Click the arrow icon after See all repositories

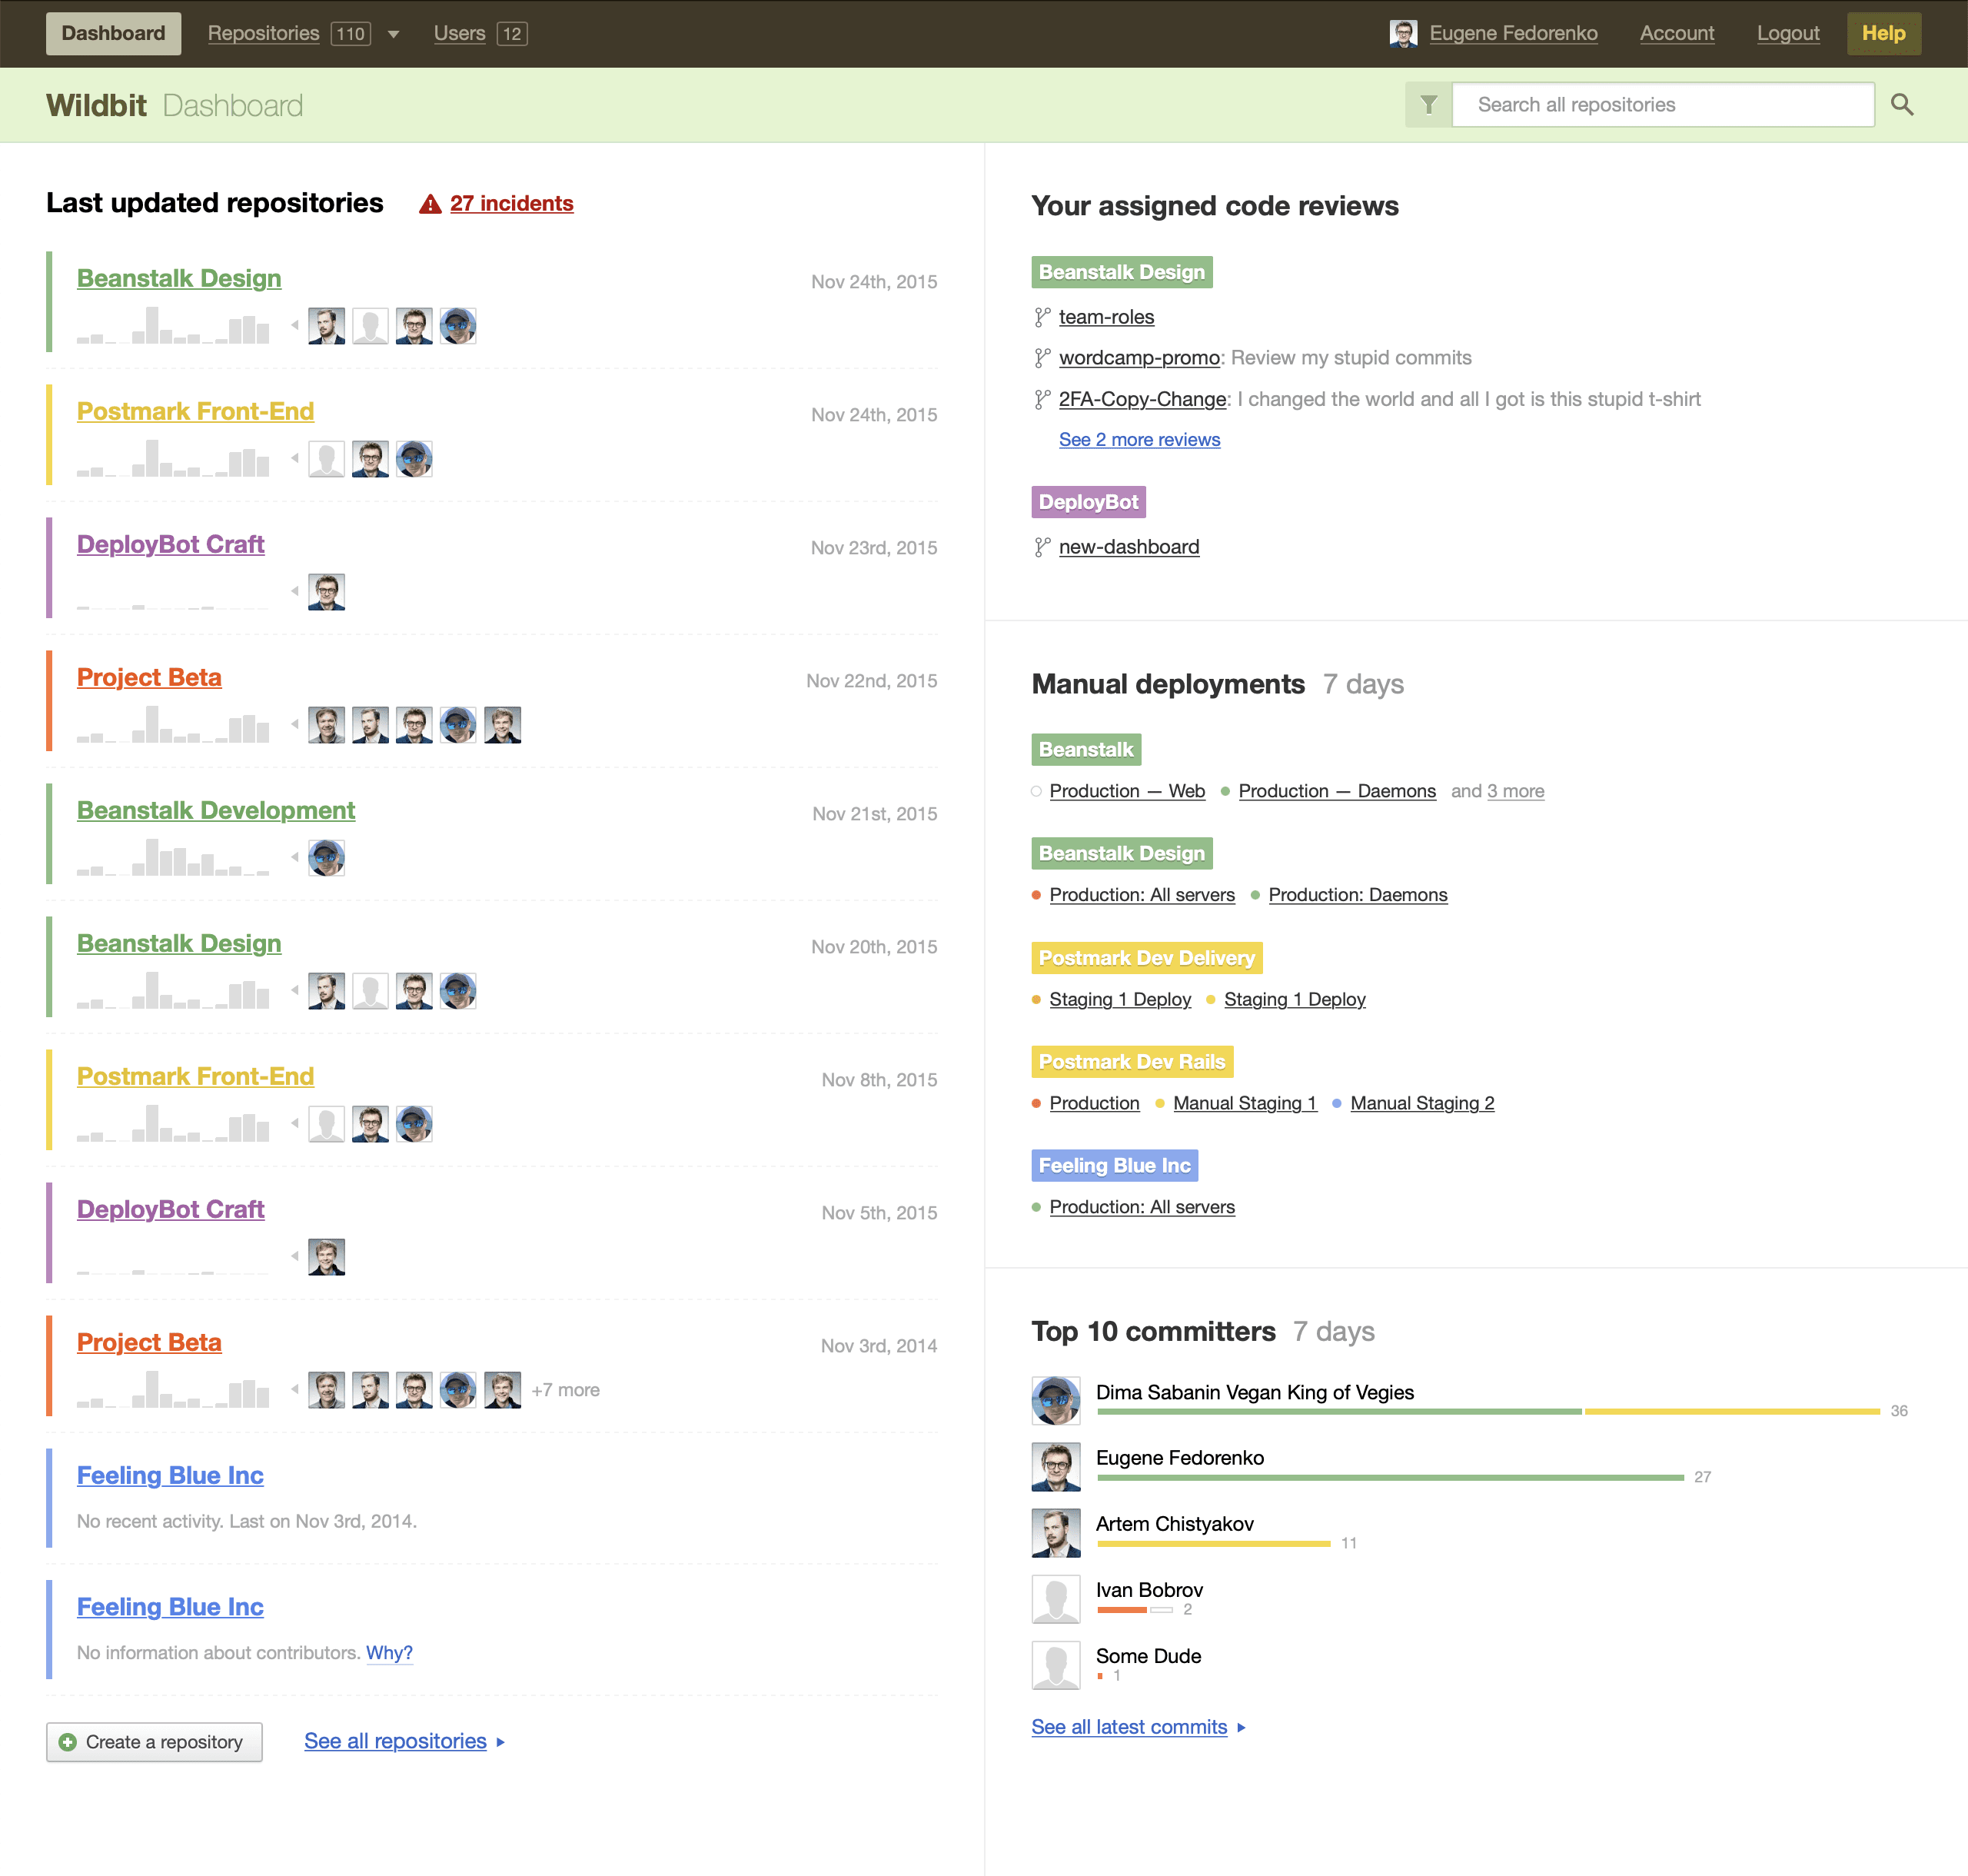click(501, 1742)
